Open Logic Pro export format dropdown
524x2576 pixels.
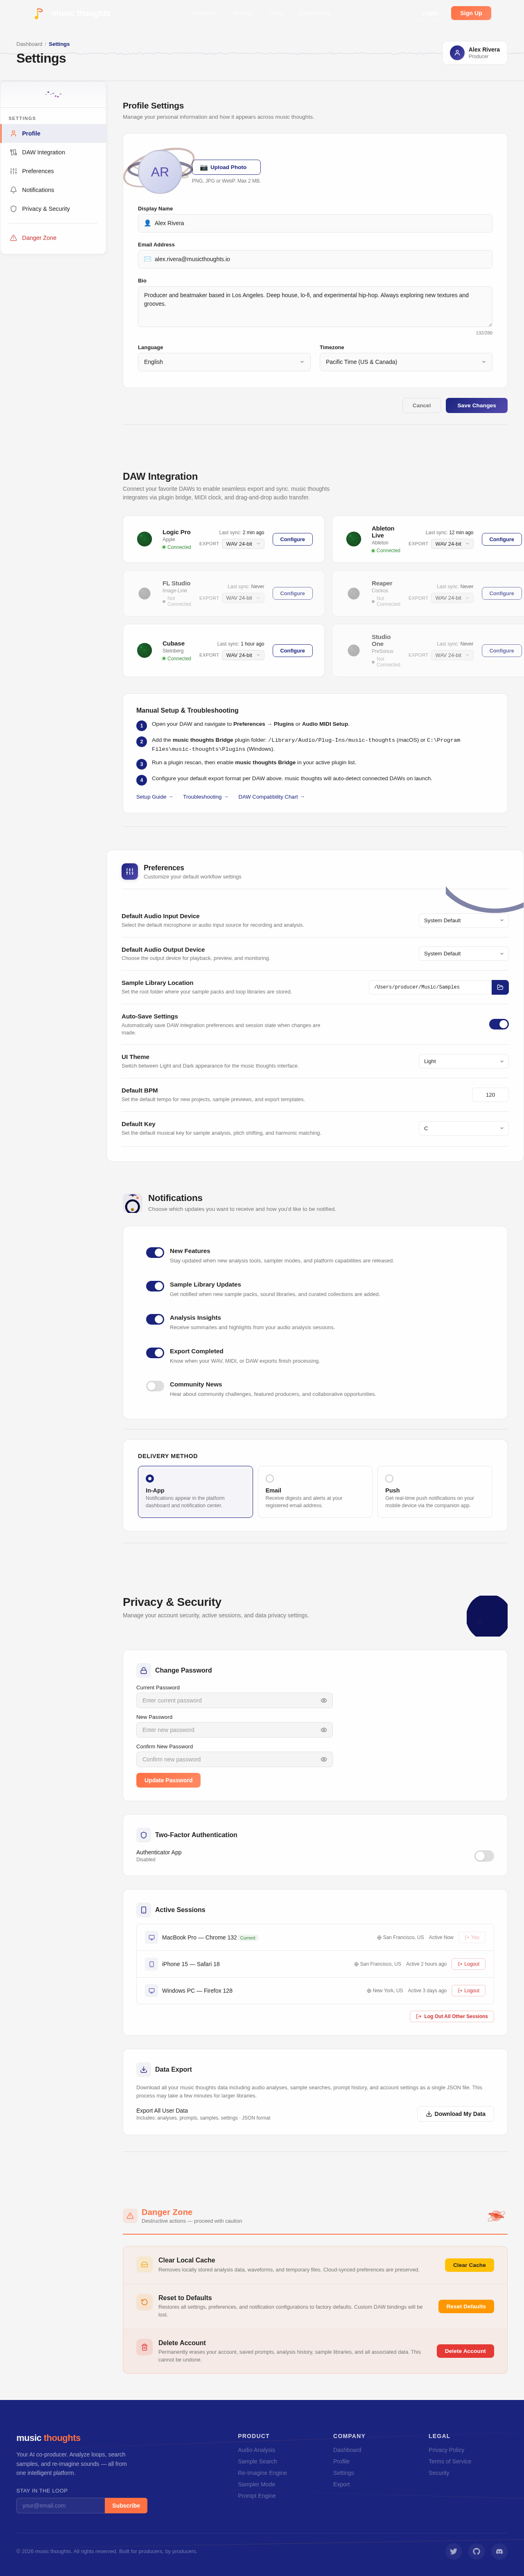pyautogui.click(x=243, y=544)
